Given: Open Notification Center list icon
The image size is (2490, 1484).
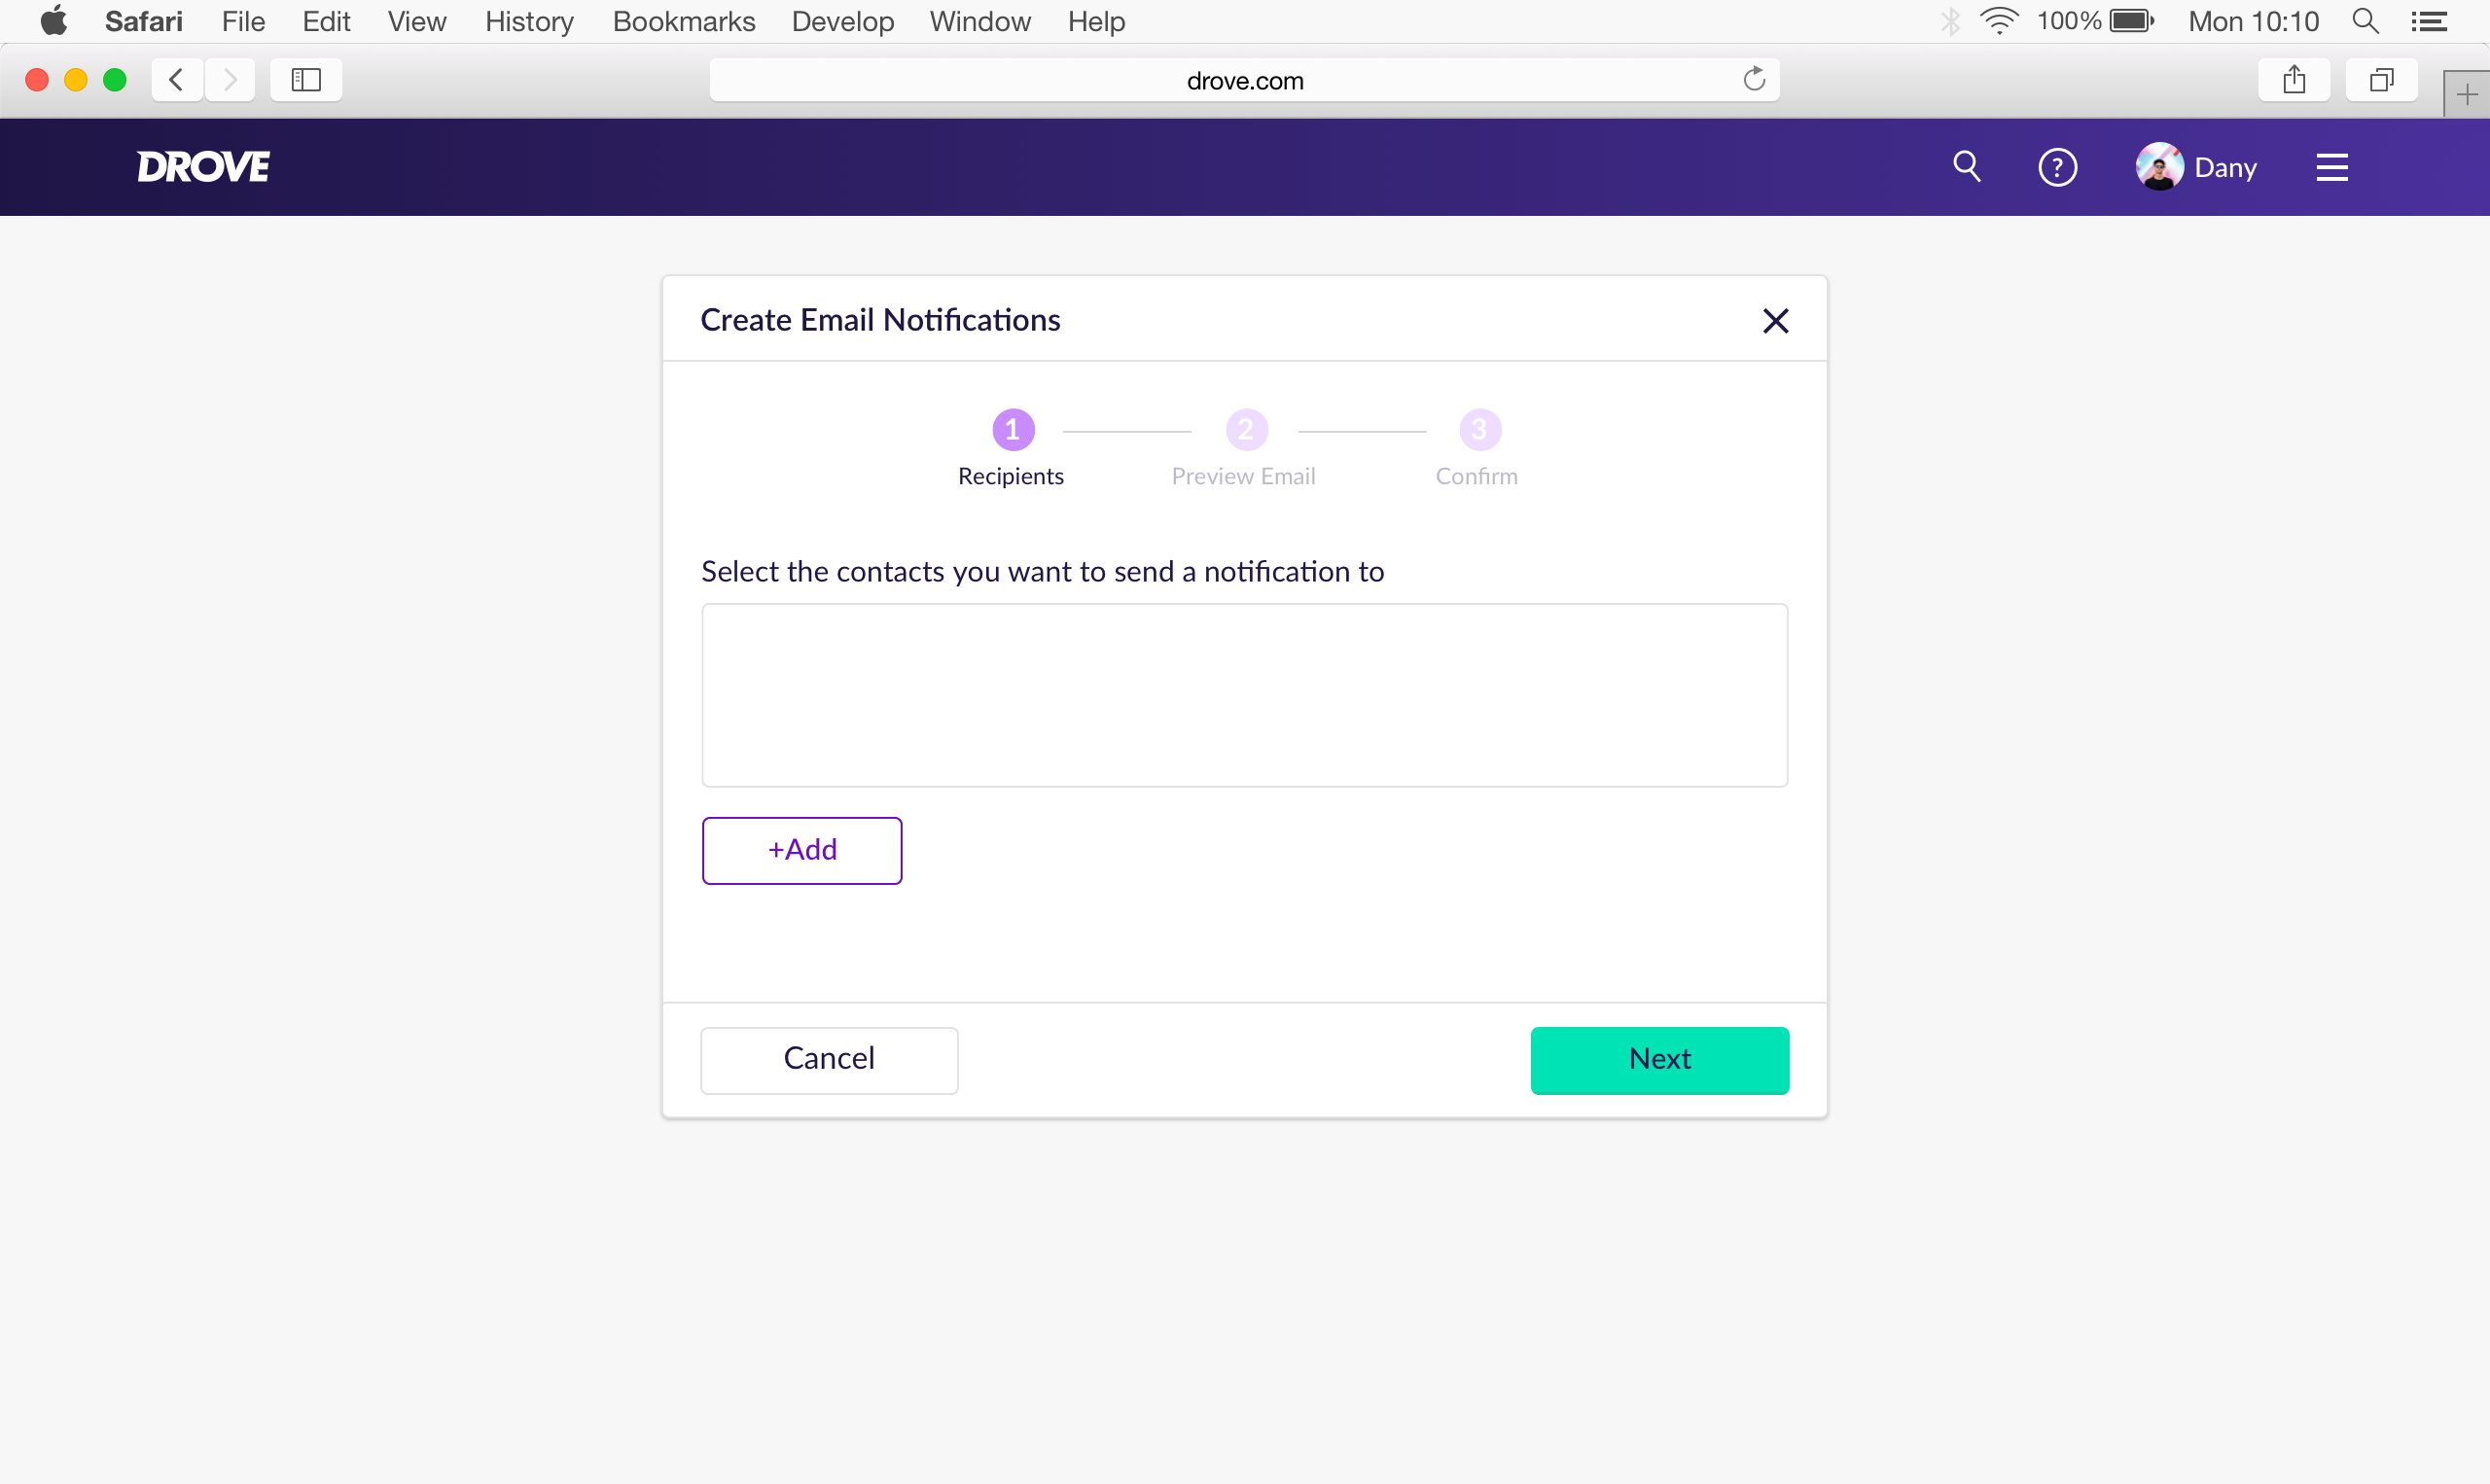Looking at the screenshot, I should 2429,21.
